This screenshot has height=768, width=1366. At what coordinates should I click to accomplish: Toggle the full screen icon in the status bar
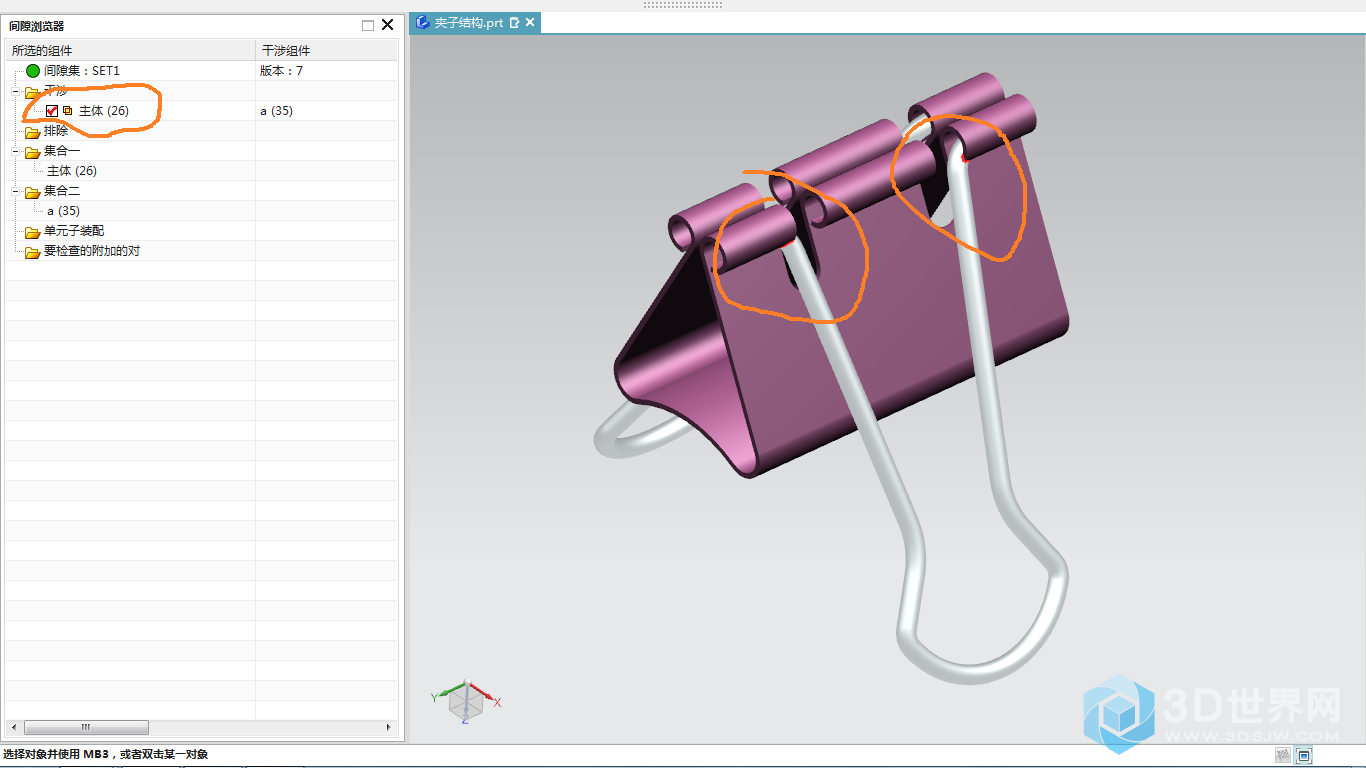click(x=1304, y=755)
